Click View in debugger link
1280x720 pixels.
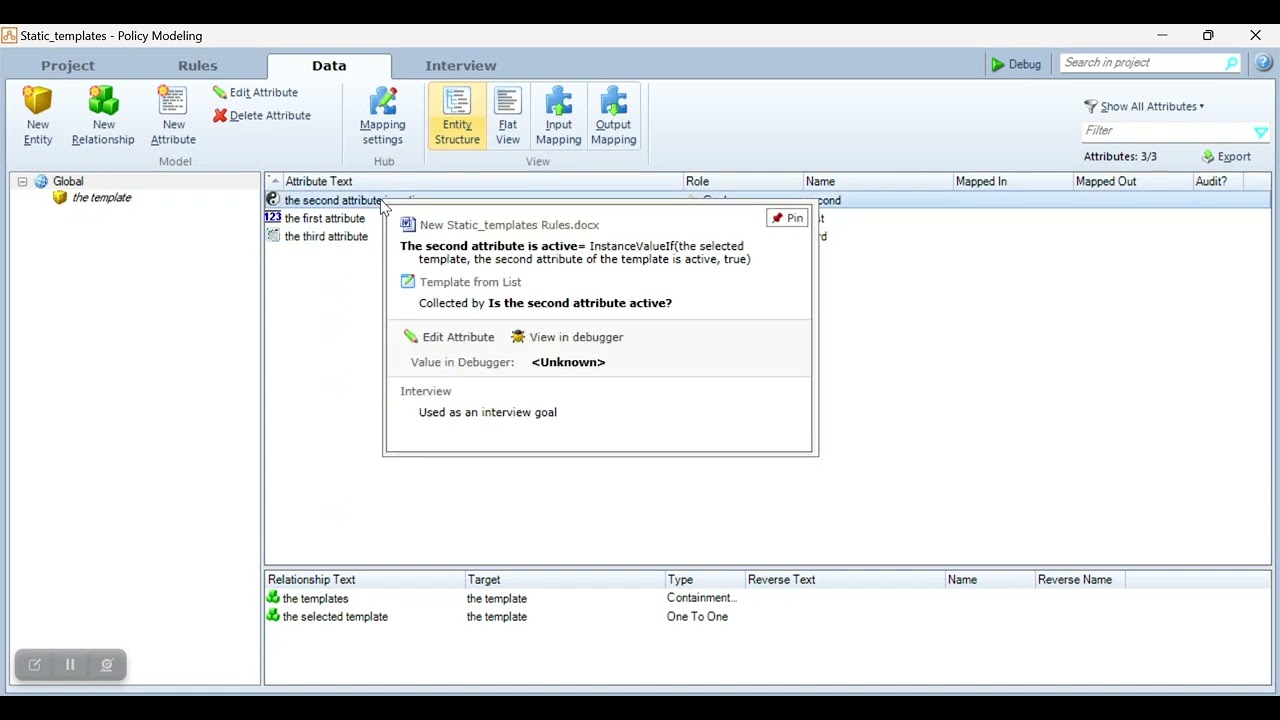(x=567, y=337)
